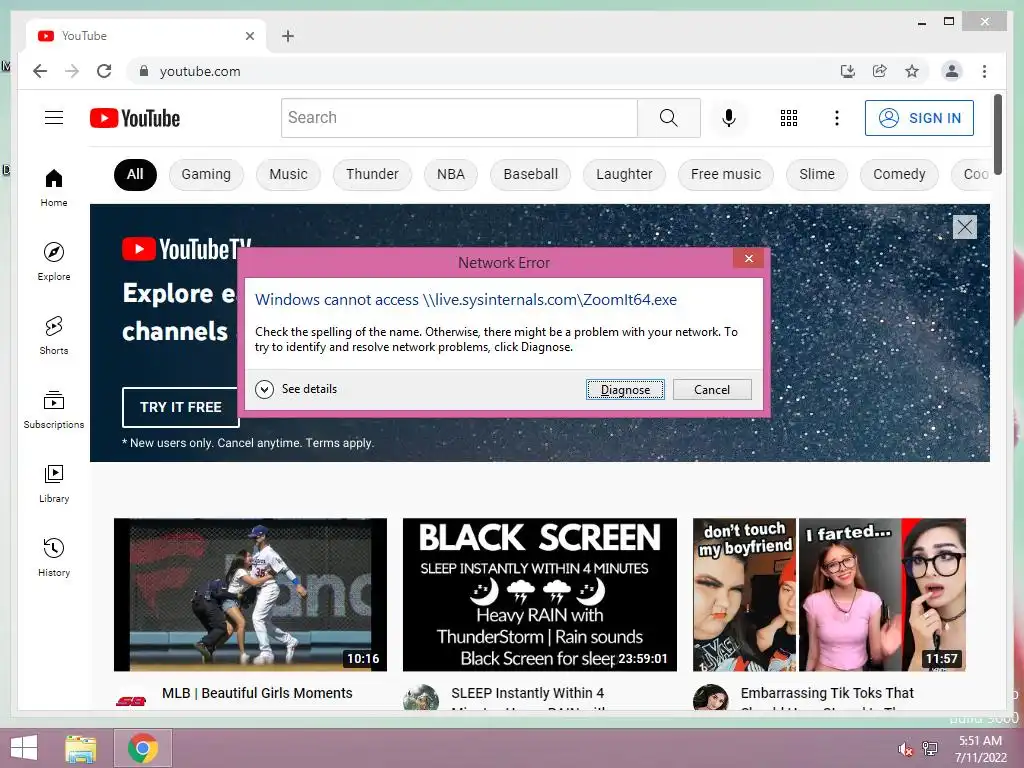Viewport: 1024px width, 768px height.
Task: Select the Music filter chip
Action: (x=288, y=174)
